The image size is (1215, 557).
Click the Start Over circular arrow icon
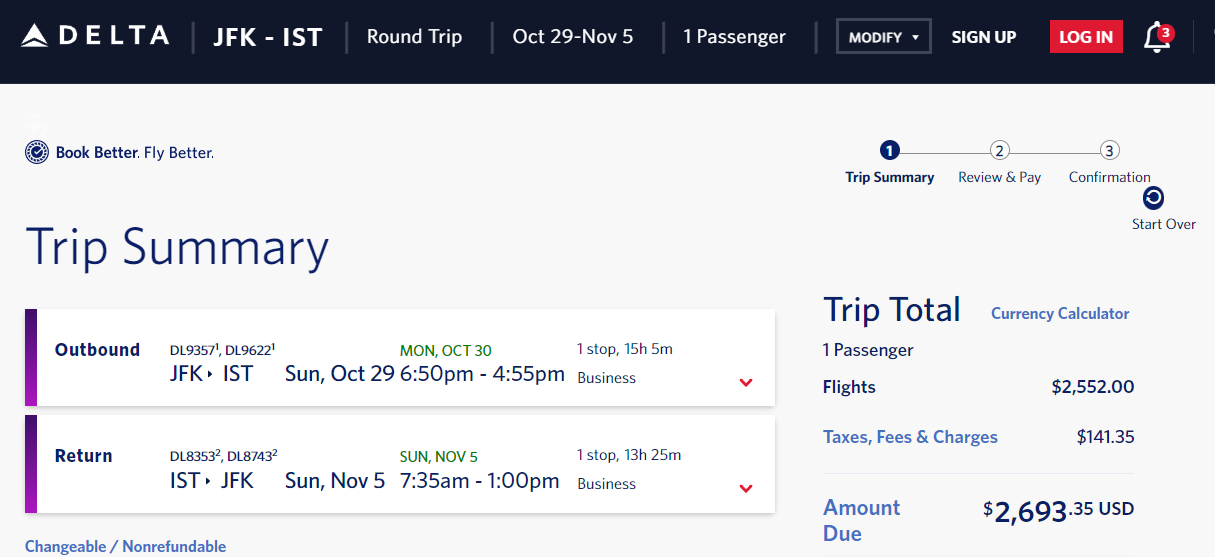(x=1153, y=198)
